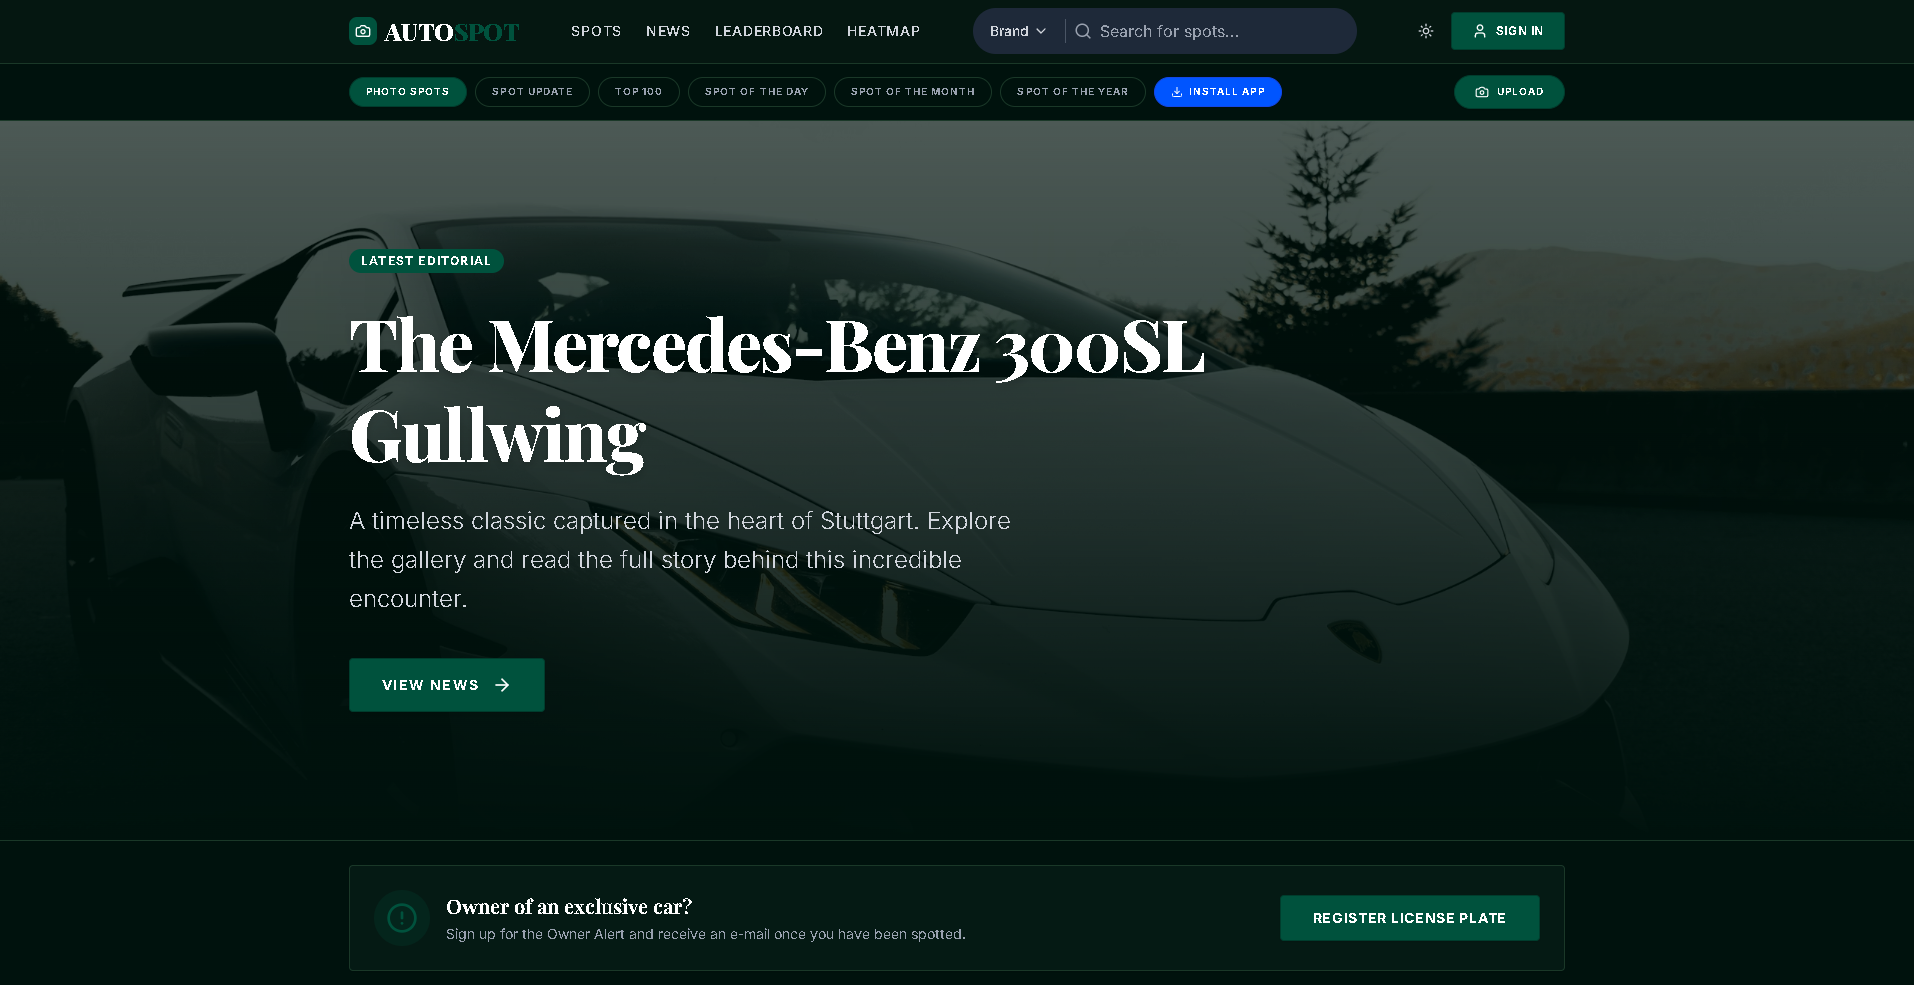The width and height of the screenshot is (1914, 985).
Task: Click the camera icon on the Upload button
Action: point(1482,92)
